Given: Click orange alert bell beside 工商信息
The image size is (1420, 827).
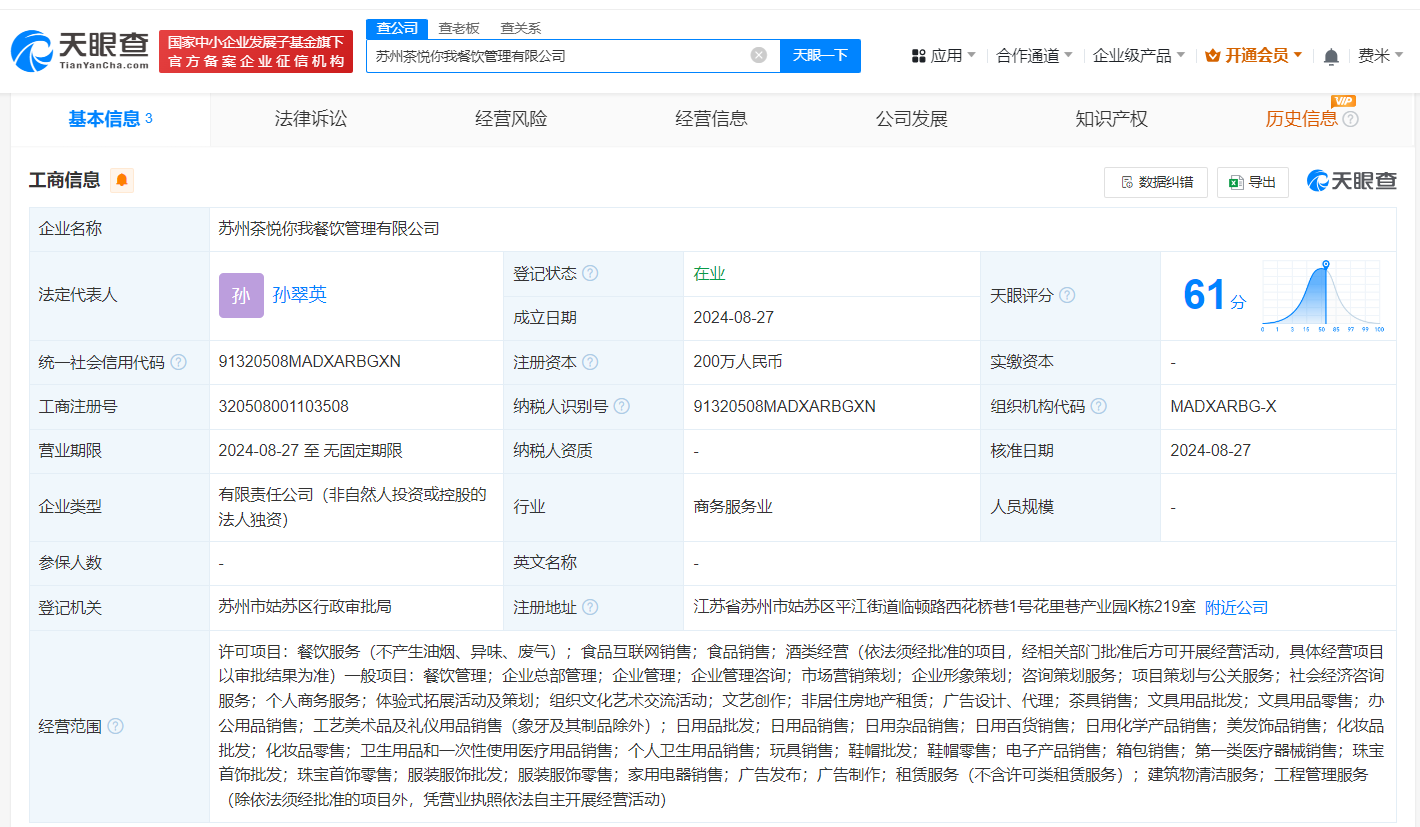Looking at the screenshot, I should click(x=122, y=180).
